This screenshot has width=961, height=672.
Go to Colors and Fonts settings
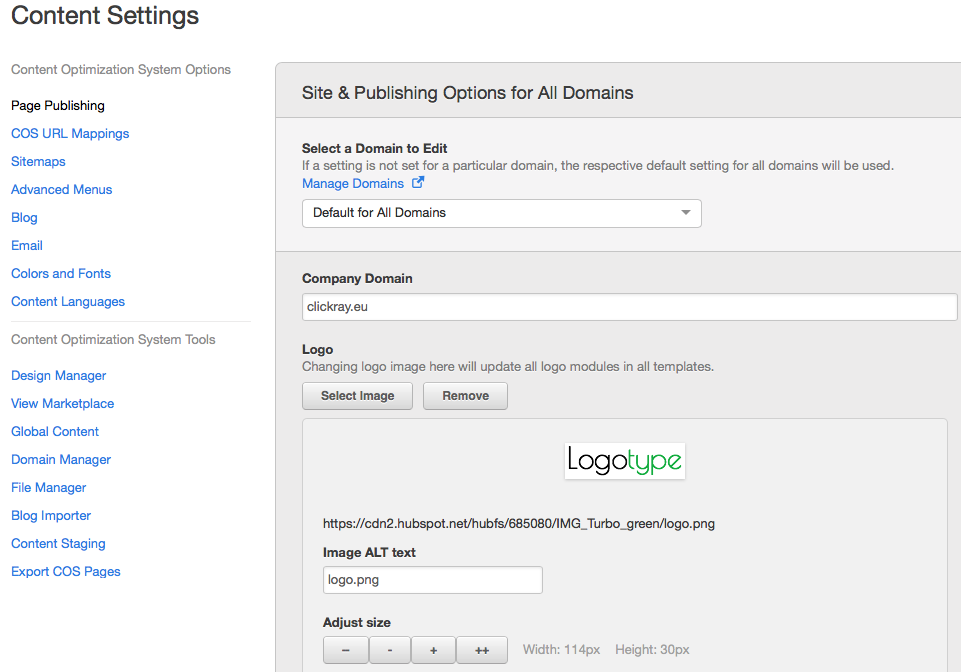(x=61, y=273)
